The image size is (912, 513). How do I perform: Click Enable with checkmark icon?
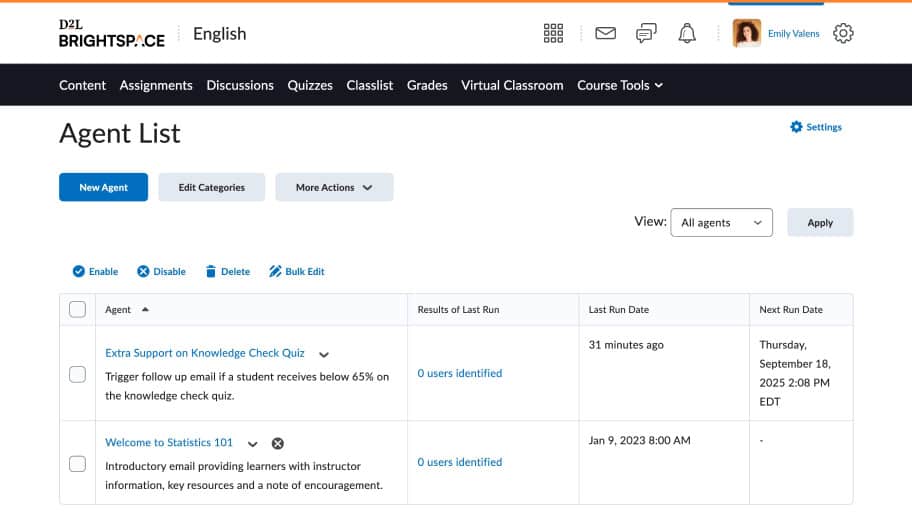click(95, 272)
